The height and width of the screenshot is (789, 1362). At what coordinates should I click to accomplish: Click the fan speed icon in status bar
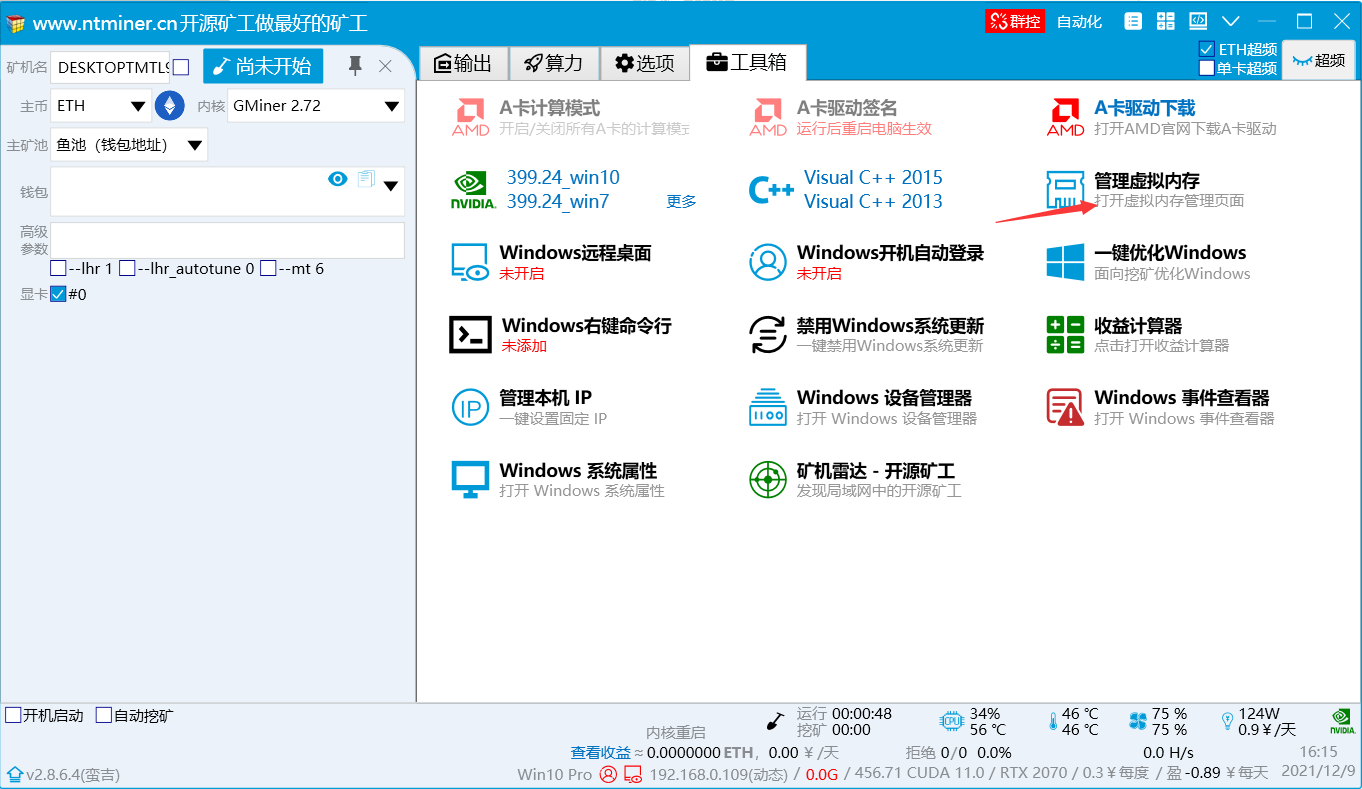(1137, 721)
